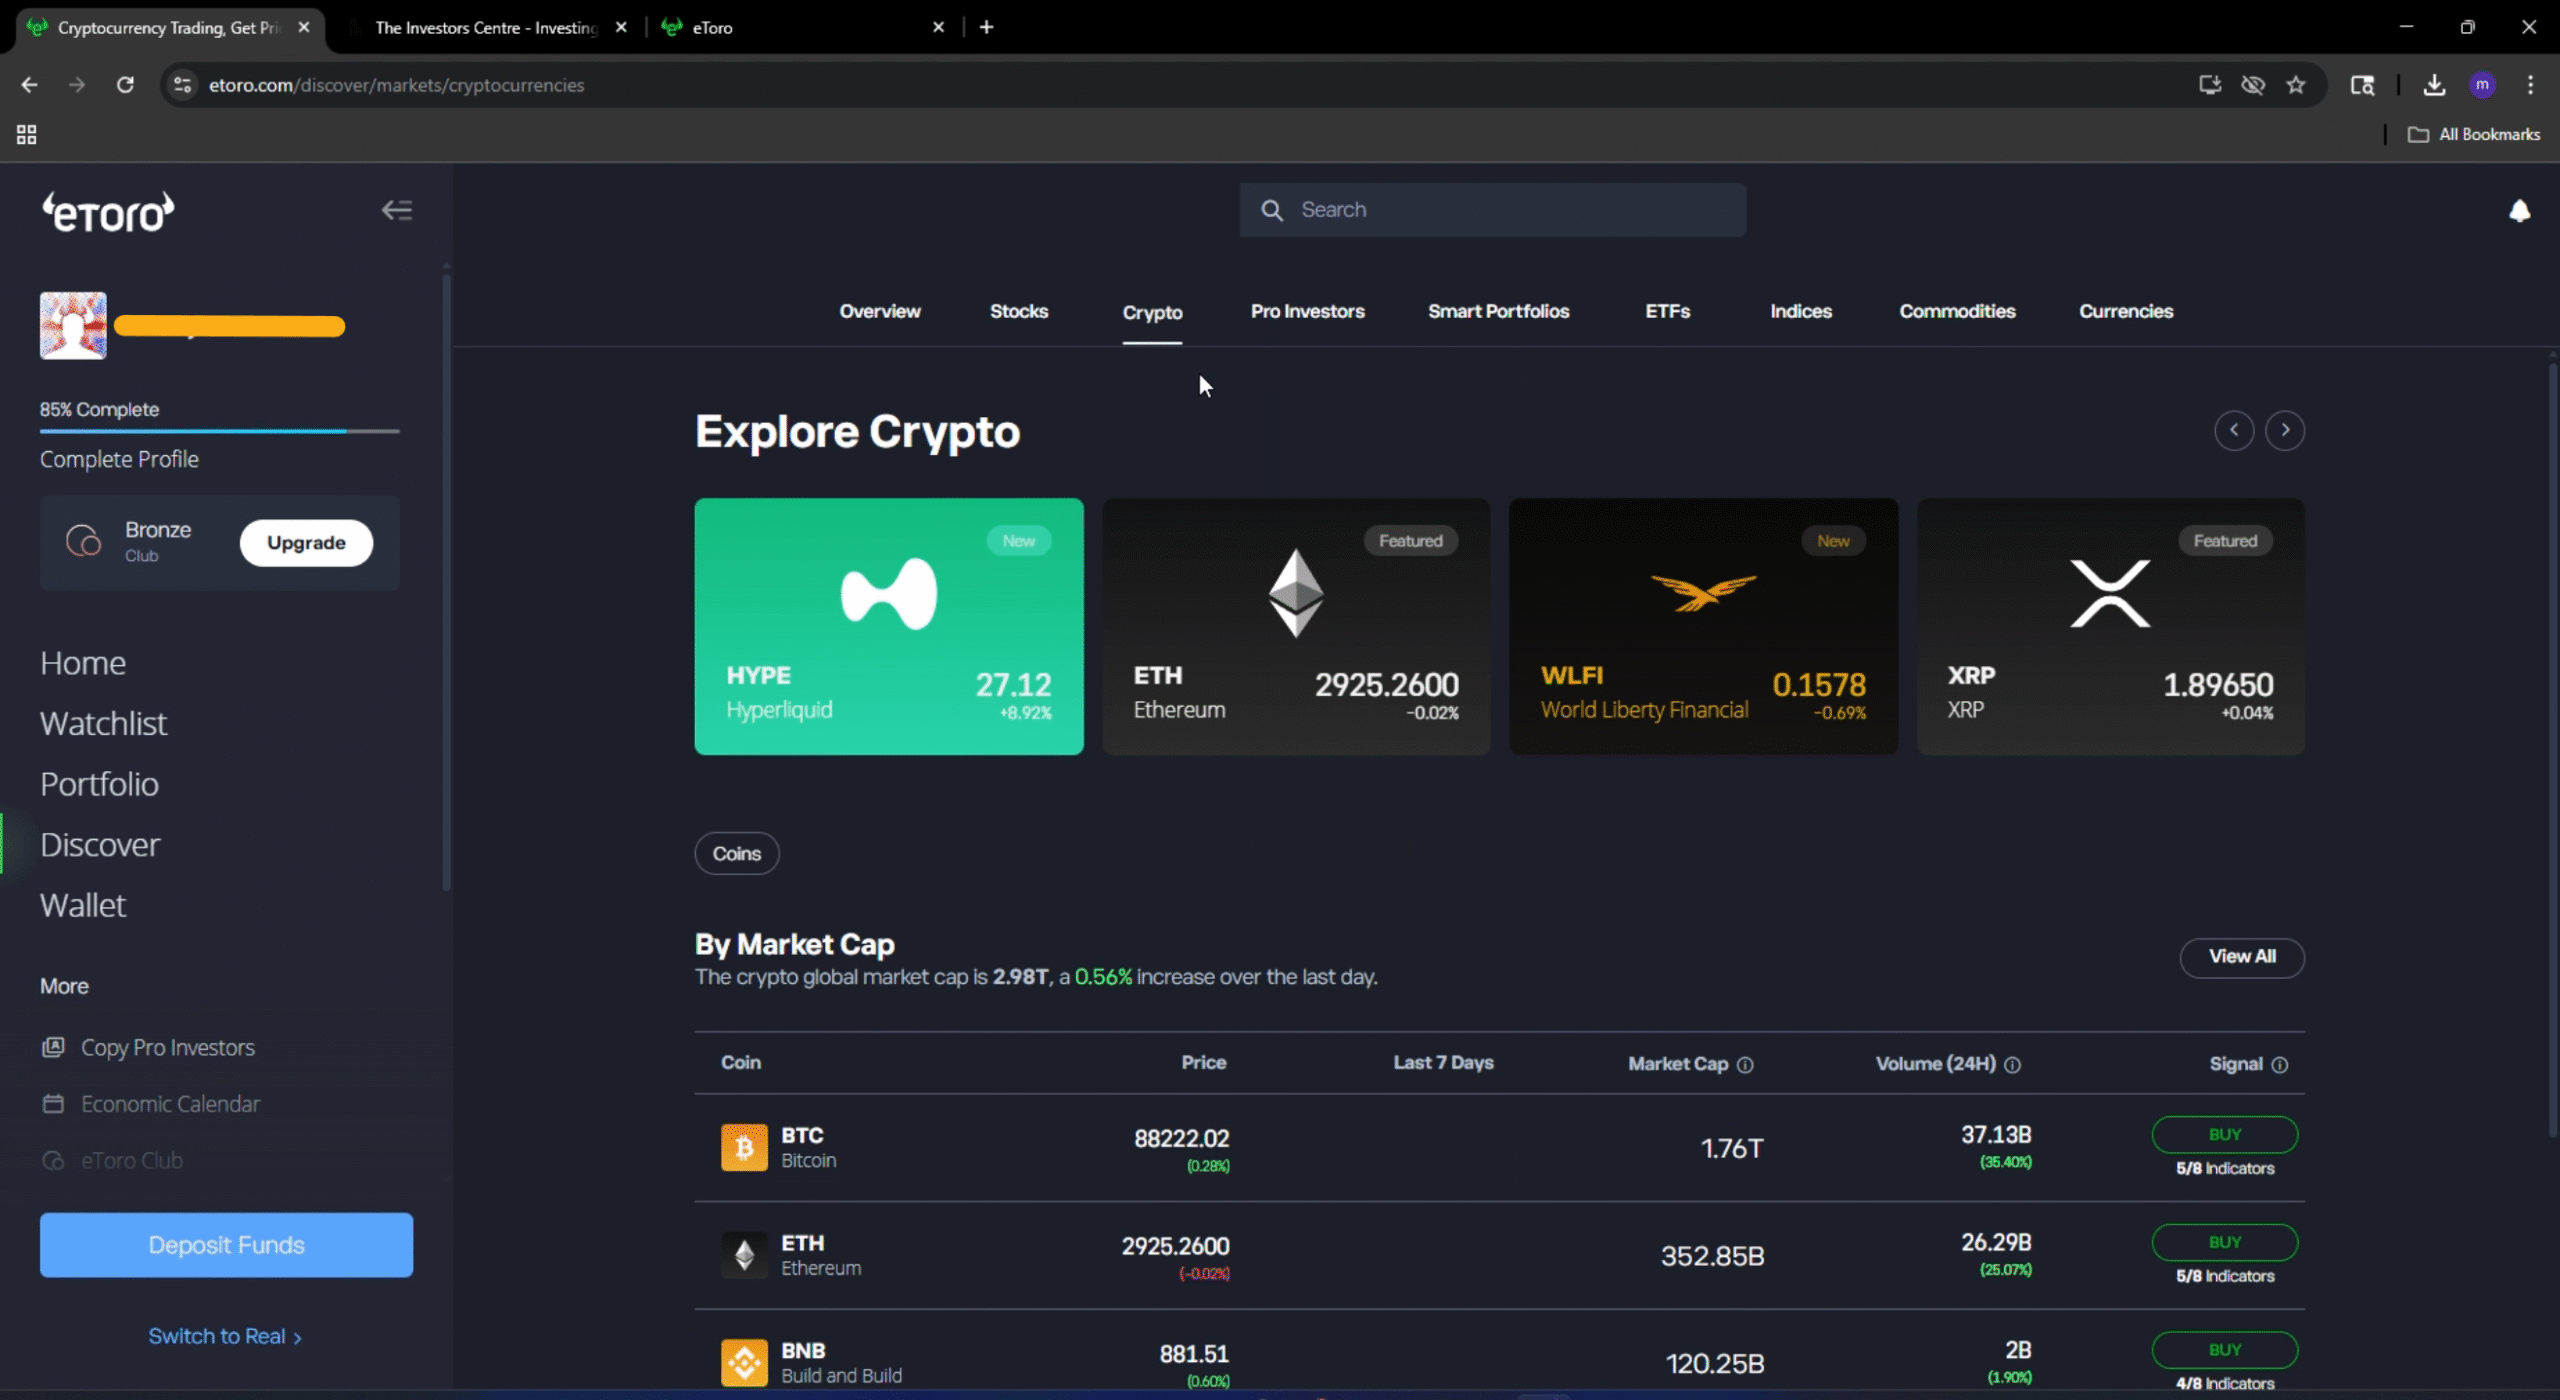Open Discover in sidebar
The image size is (2560, 1400).
(100, 845)
